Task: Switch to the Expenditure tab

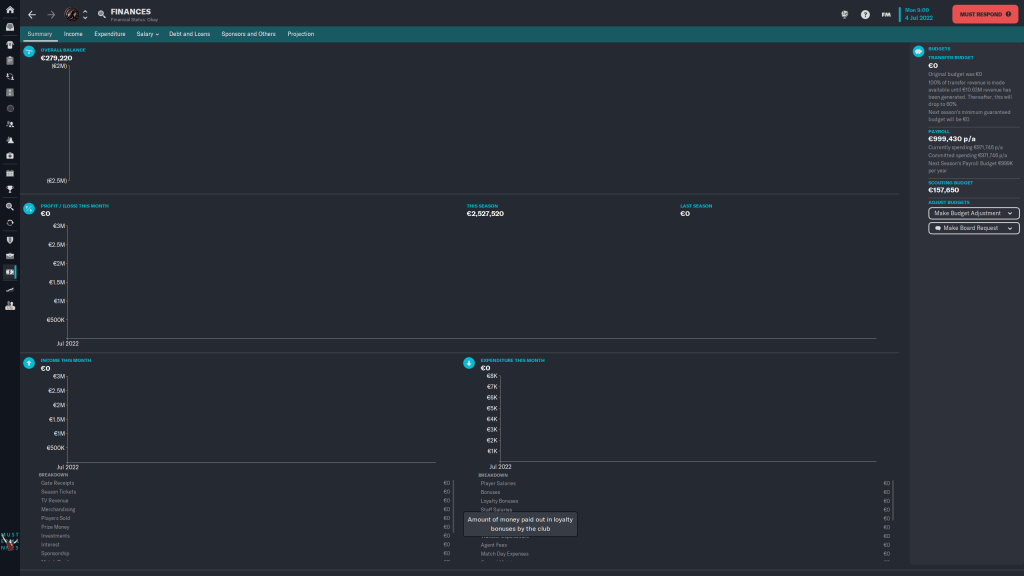Action: coord(110,34)
